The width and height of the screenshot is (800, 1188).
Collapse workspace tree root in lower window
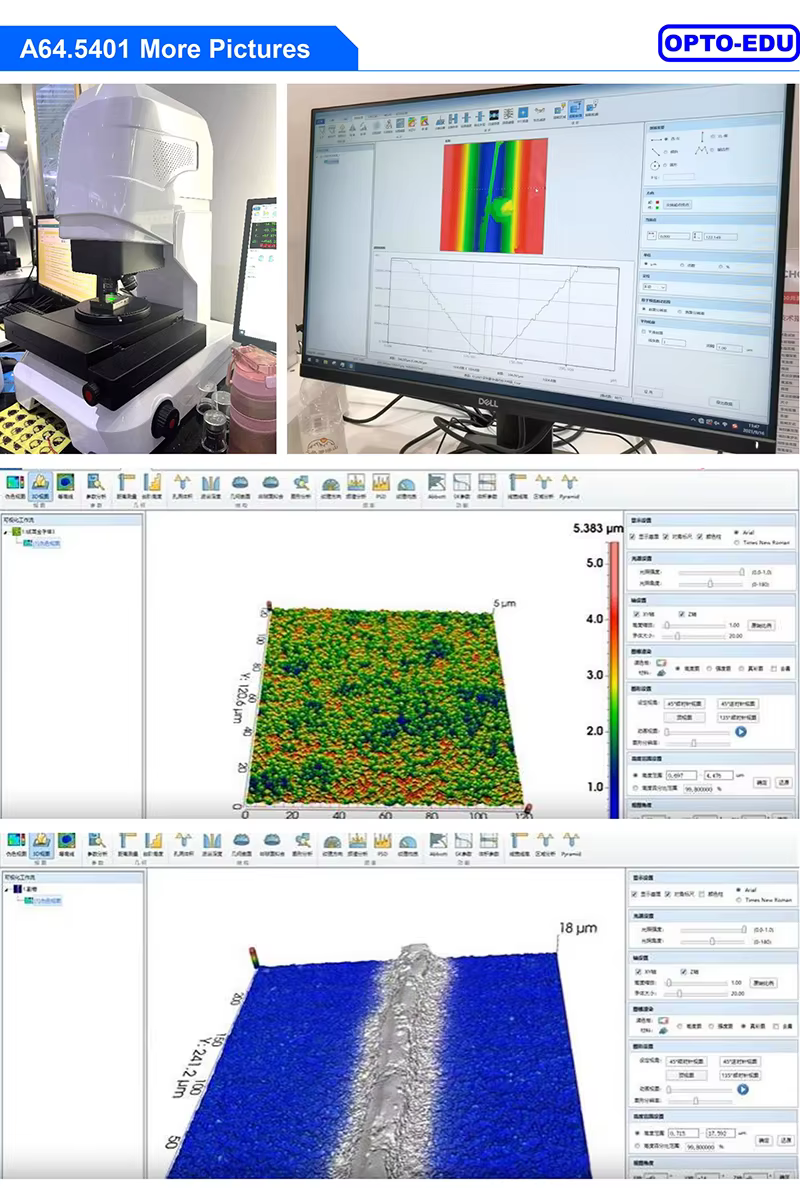click(x=7, y=888)
